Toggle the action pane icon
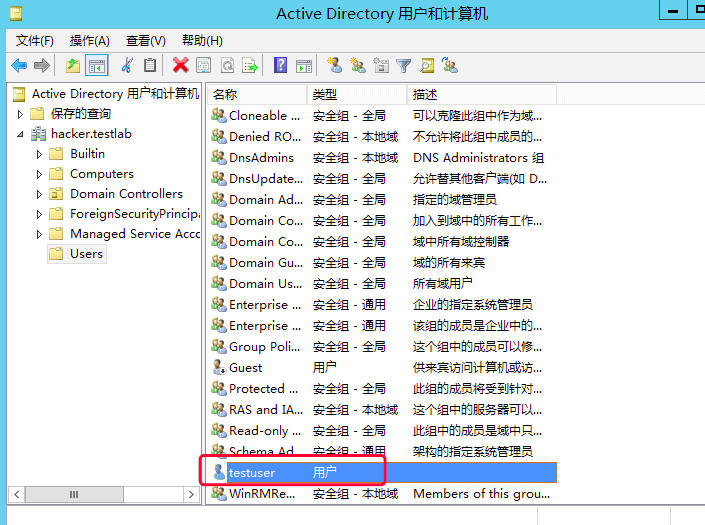This screenshot has height=525, width=705. coord(304,66)
